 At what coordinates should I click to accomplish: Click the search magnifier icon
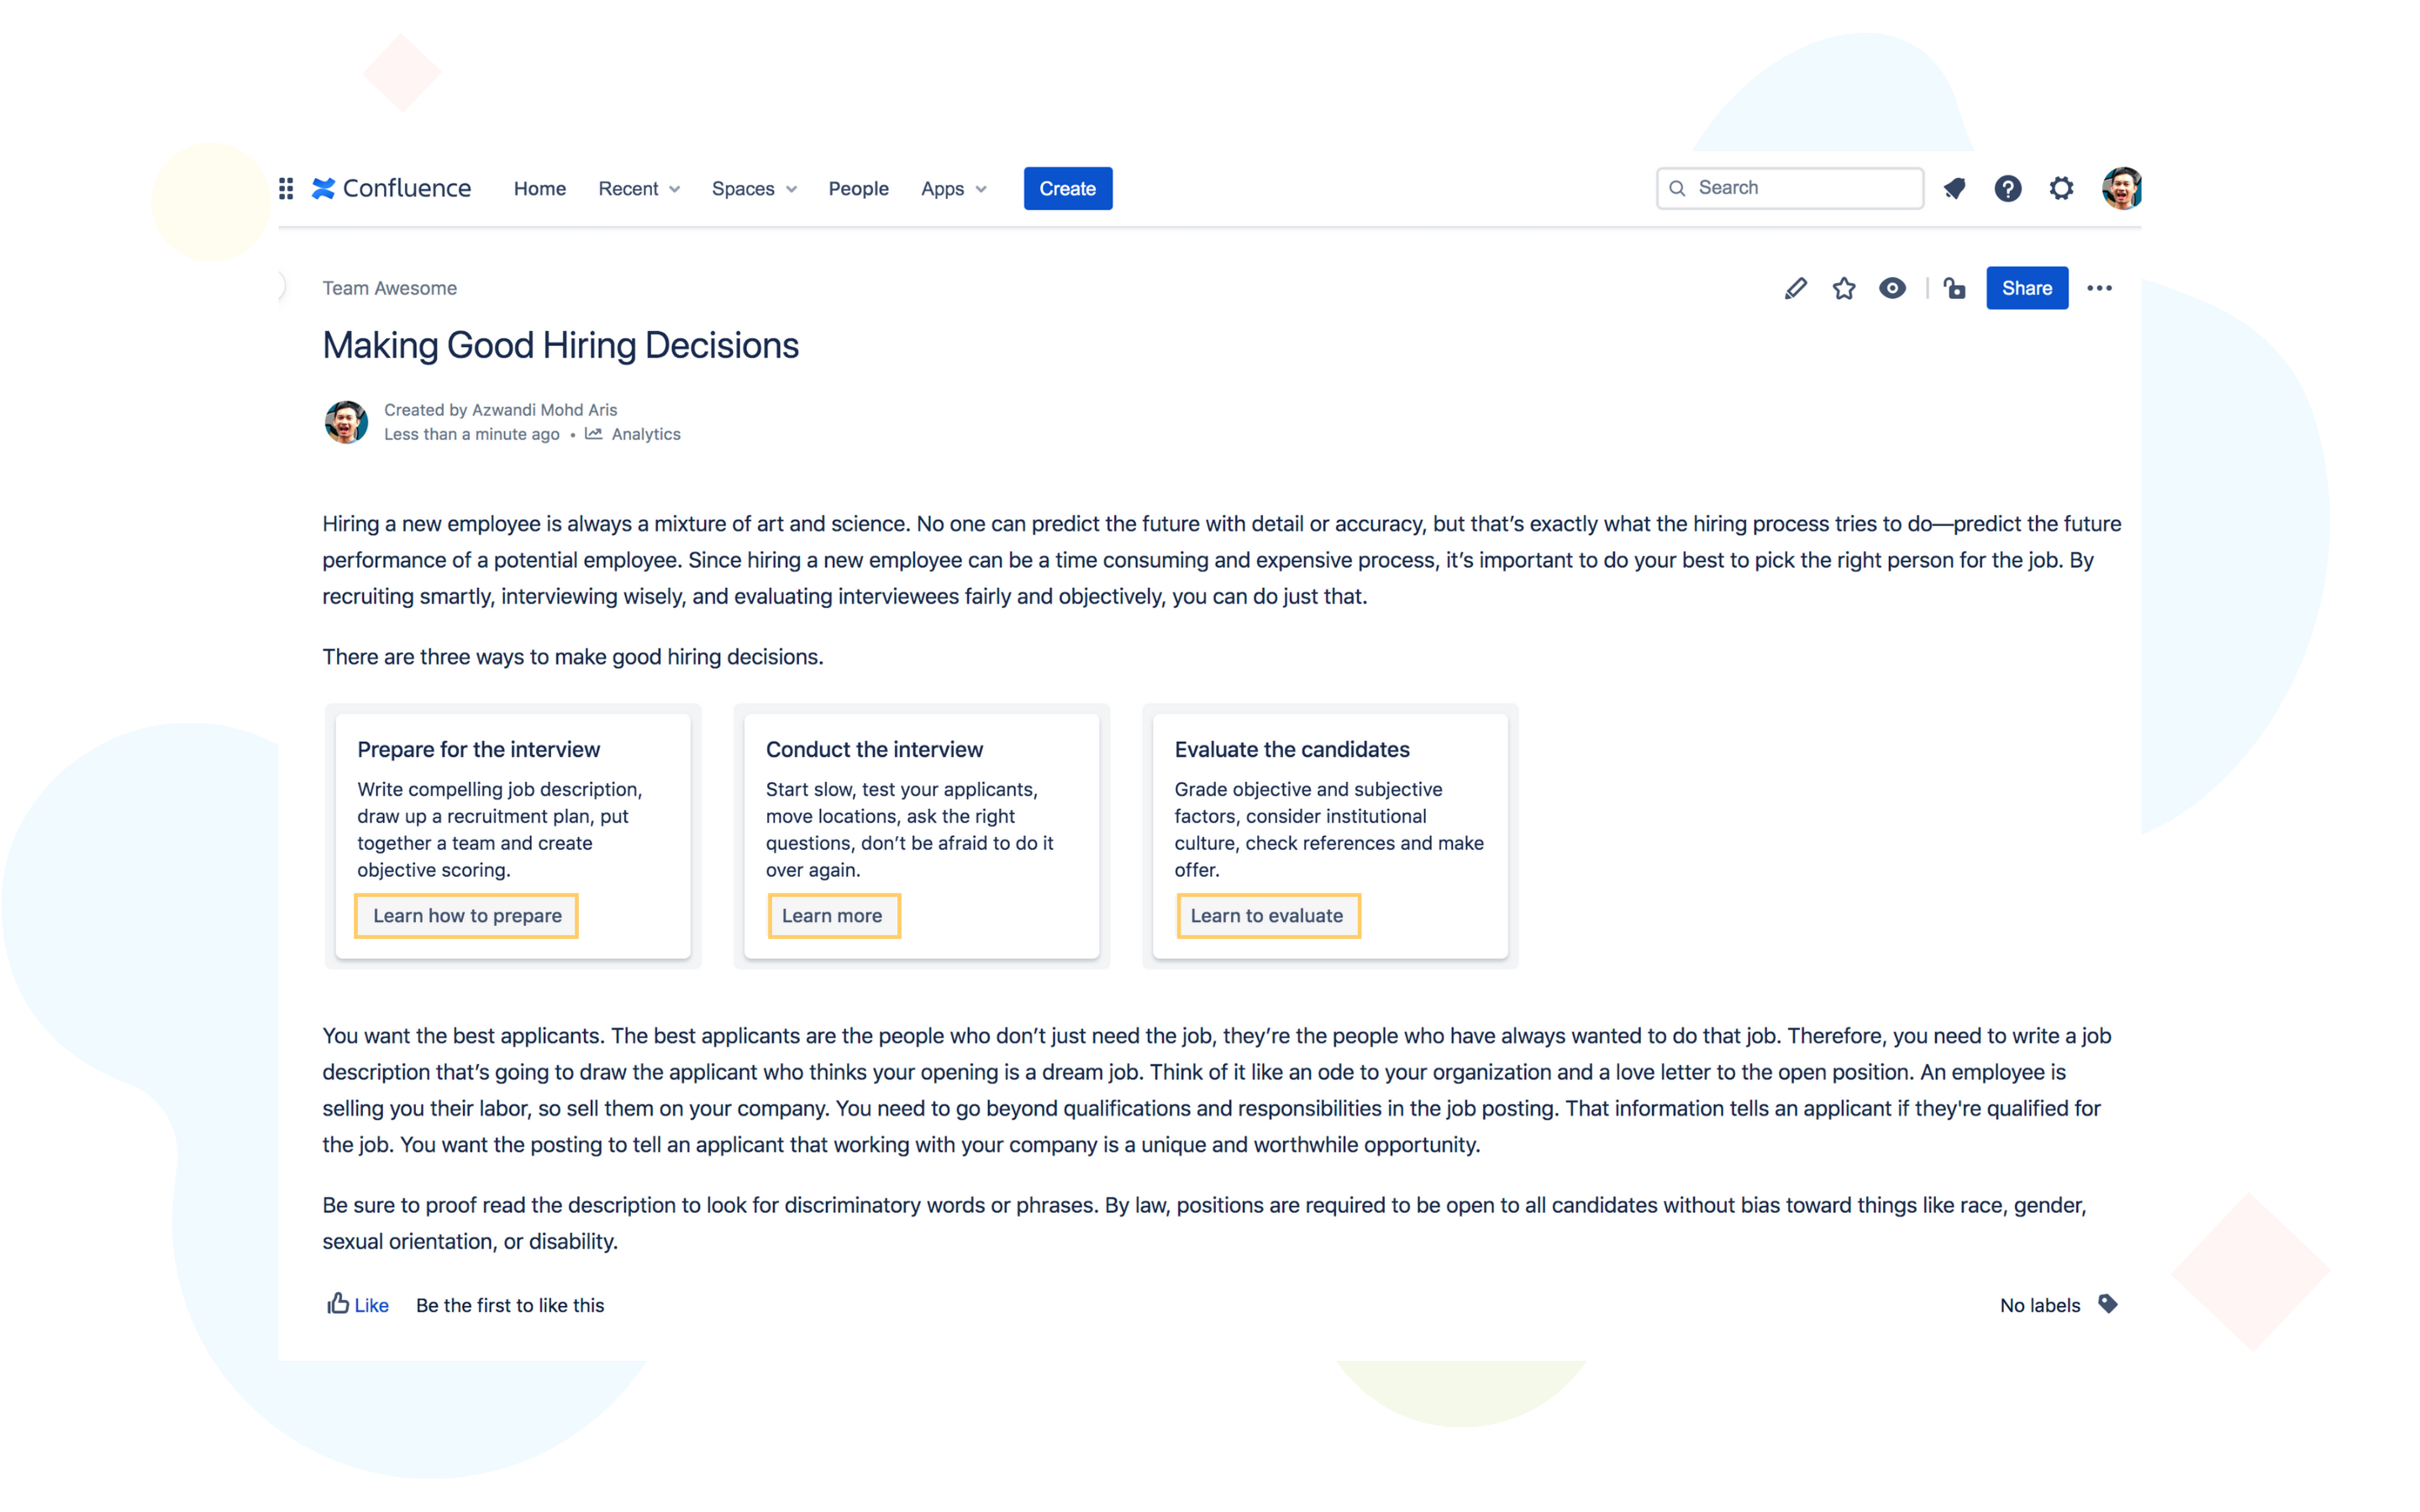click(1678, 188)
